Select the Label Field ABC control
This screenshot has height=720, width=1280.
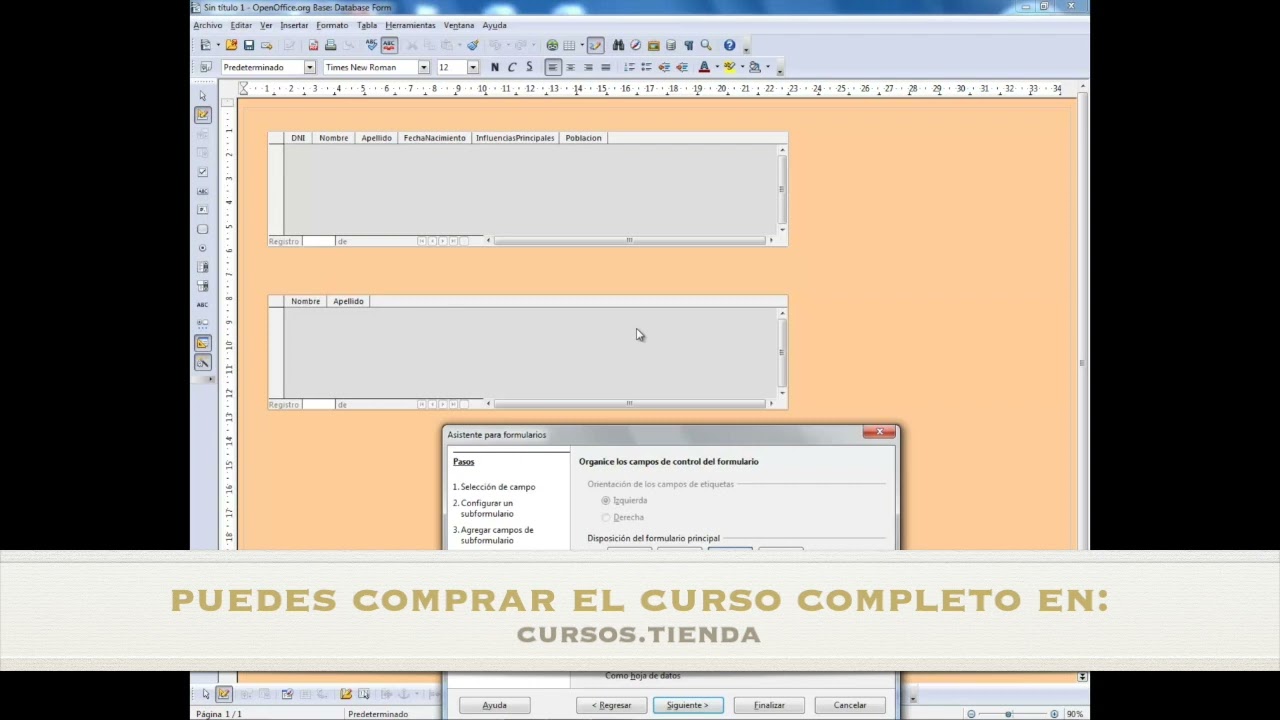(x=203, y=305)
